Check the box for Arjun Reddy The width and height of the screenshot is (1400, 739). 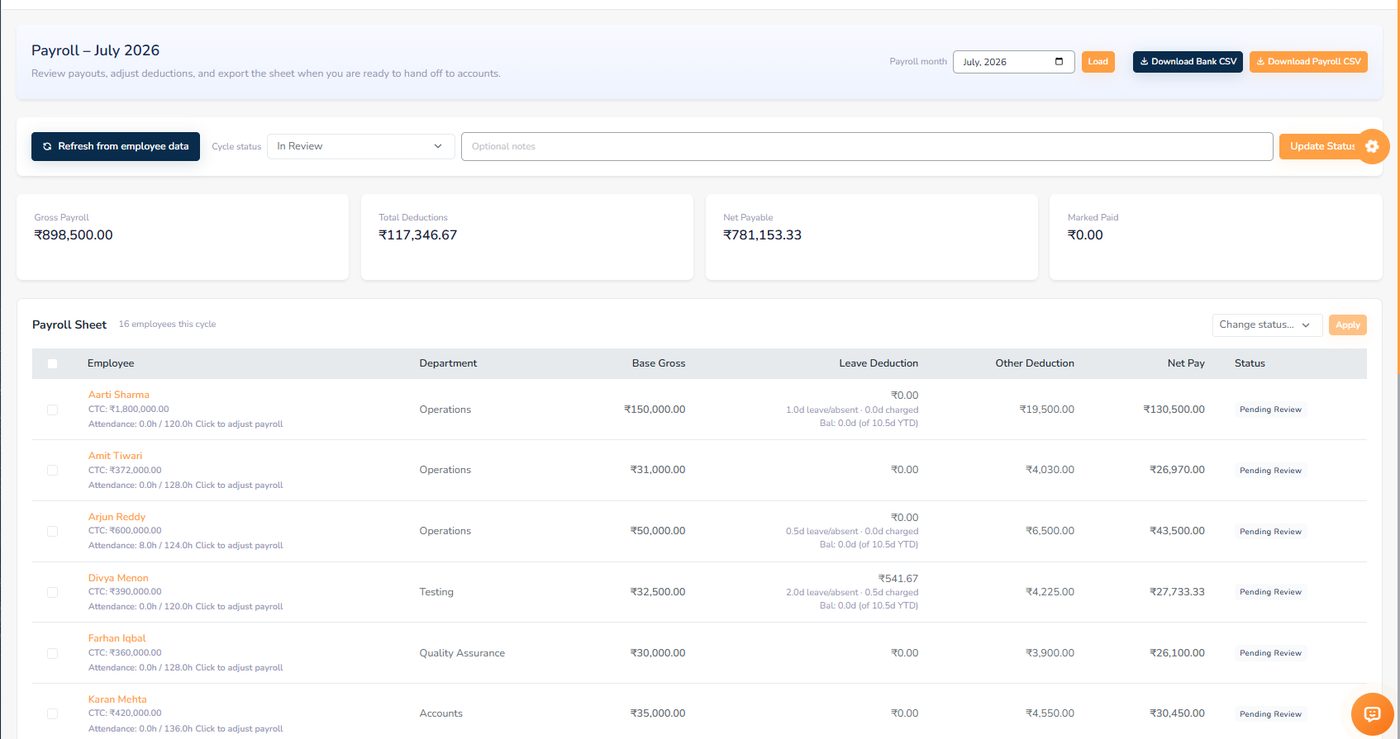52,531
